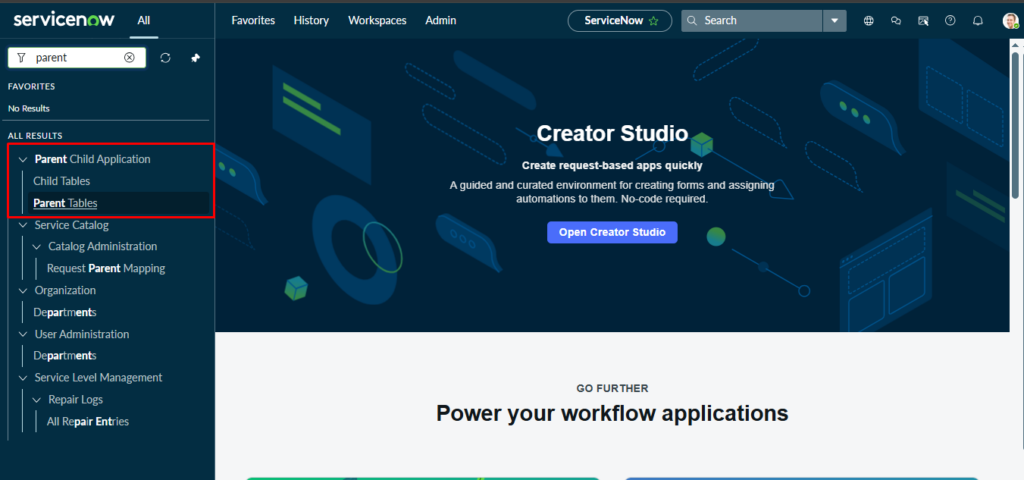Open the globe scope picker icon
This screenshot has width=1024, height=480.
(868, 20)
